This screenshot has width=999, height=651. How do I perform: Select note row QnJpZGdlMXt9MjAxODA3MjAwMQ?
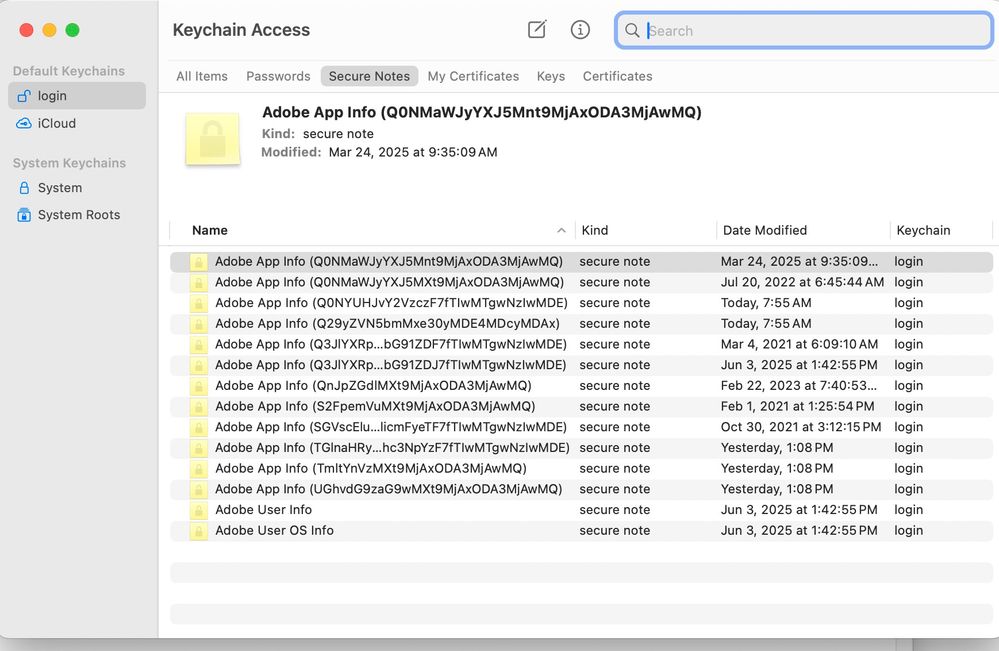[x=581, y=386]
